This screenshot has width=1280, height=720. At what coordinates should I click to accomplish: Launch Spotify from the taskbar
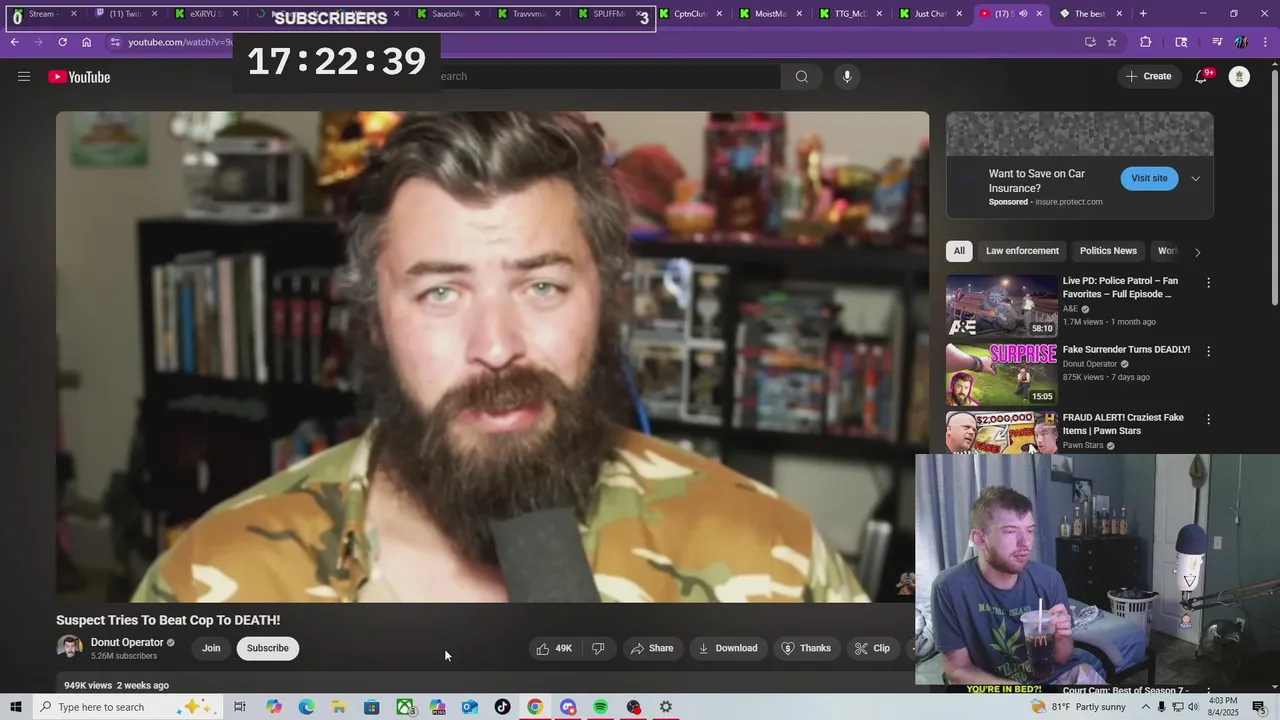coord(600,707)
